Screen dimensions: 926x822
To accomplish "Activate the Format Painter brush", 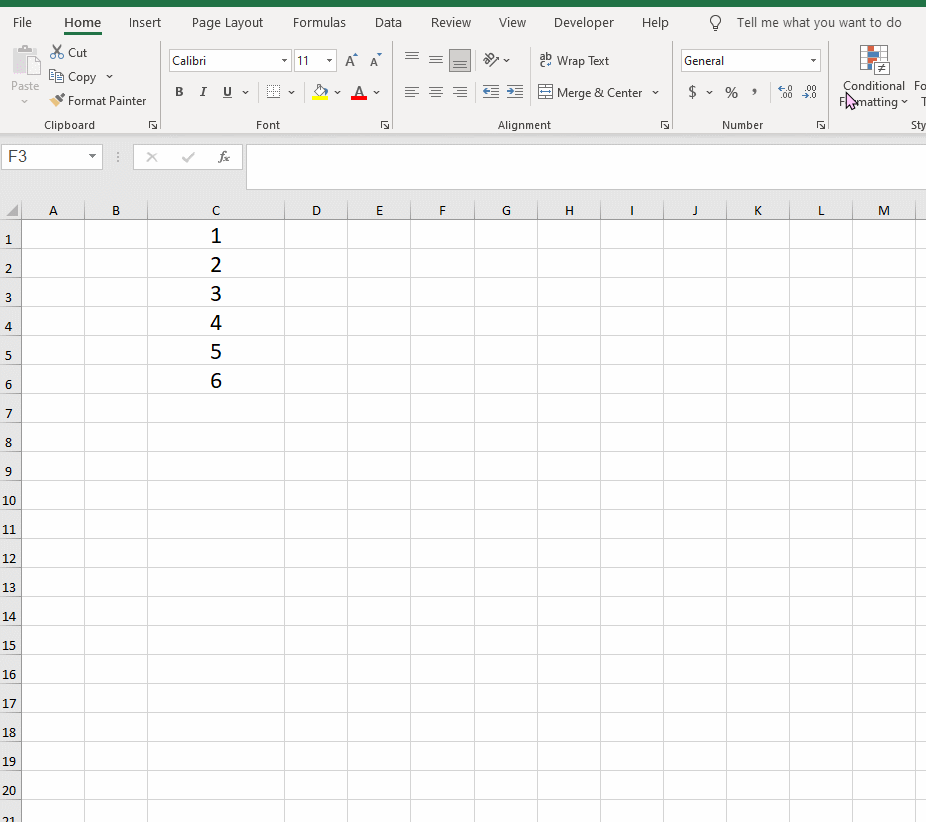I will [57, 100].
